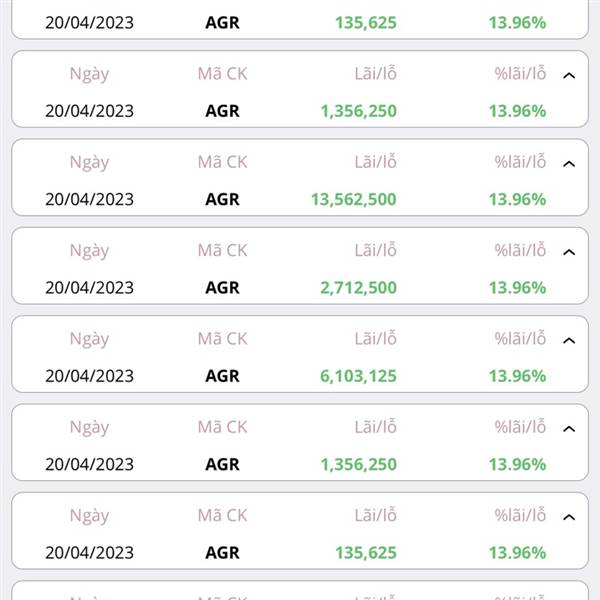Collapse the 13,562,500 profit card chevron

click(569, 164)
